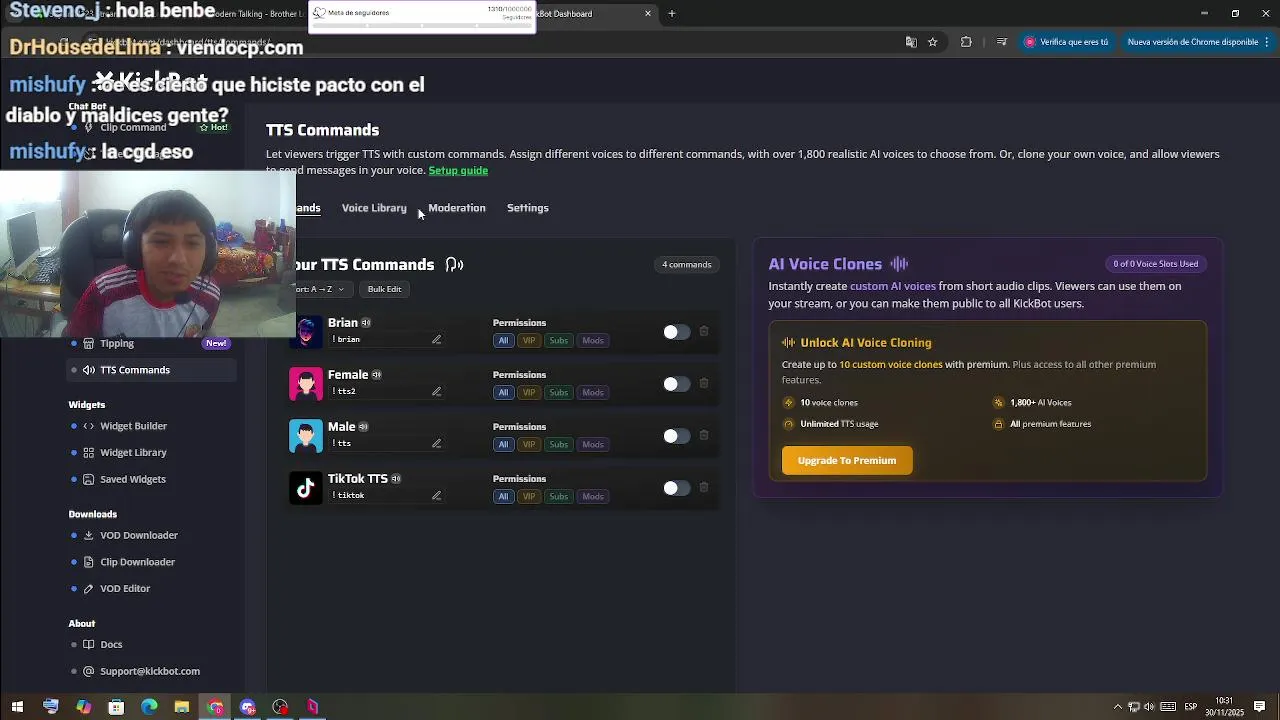Enable the TikTok TTS command toggle

[676, 488]
